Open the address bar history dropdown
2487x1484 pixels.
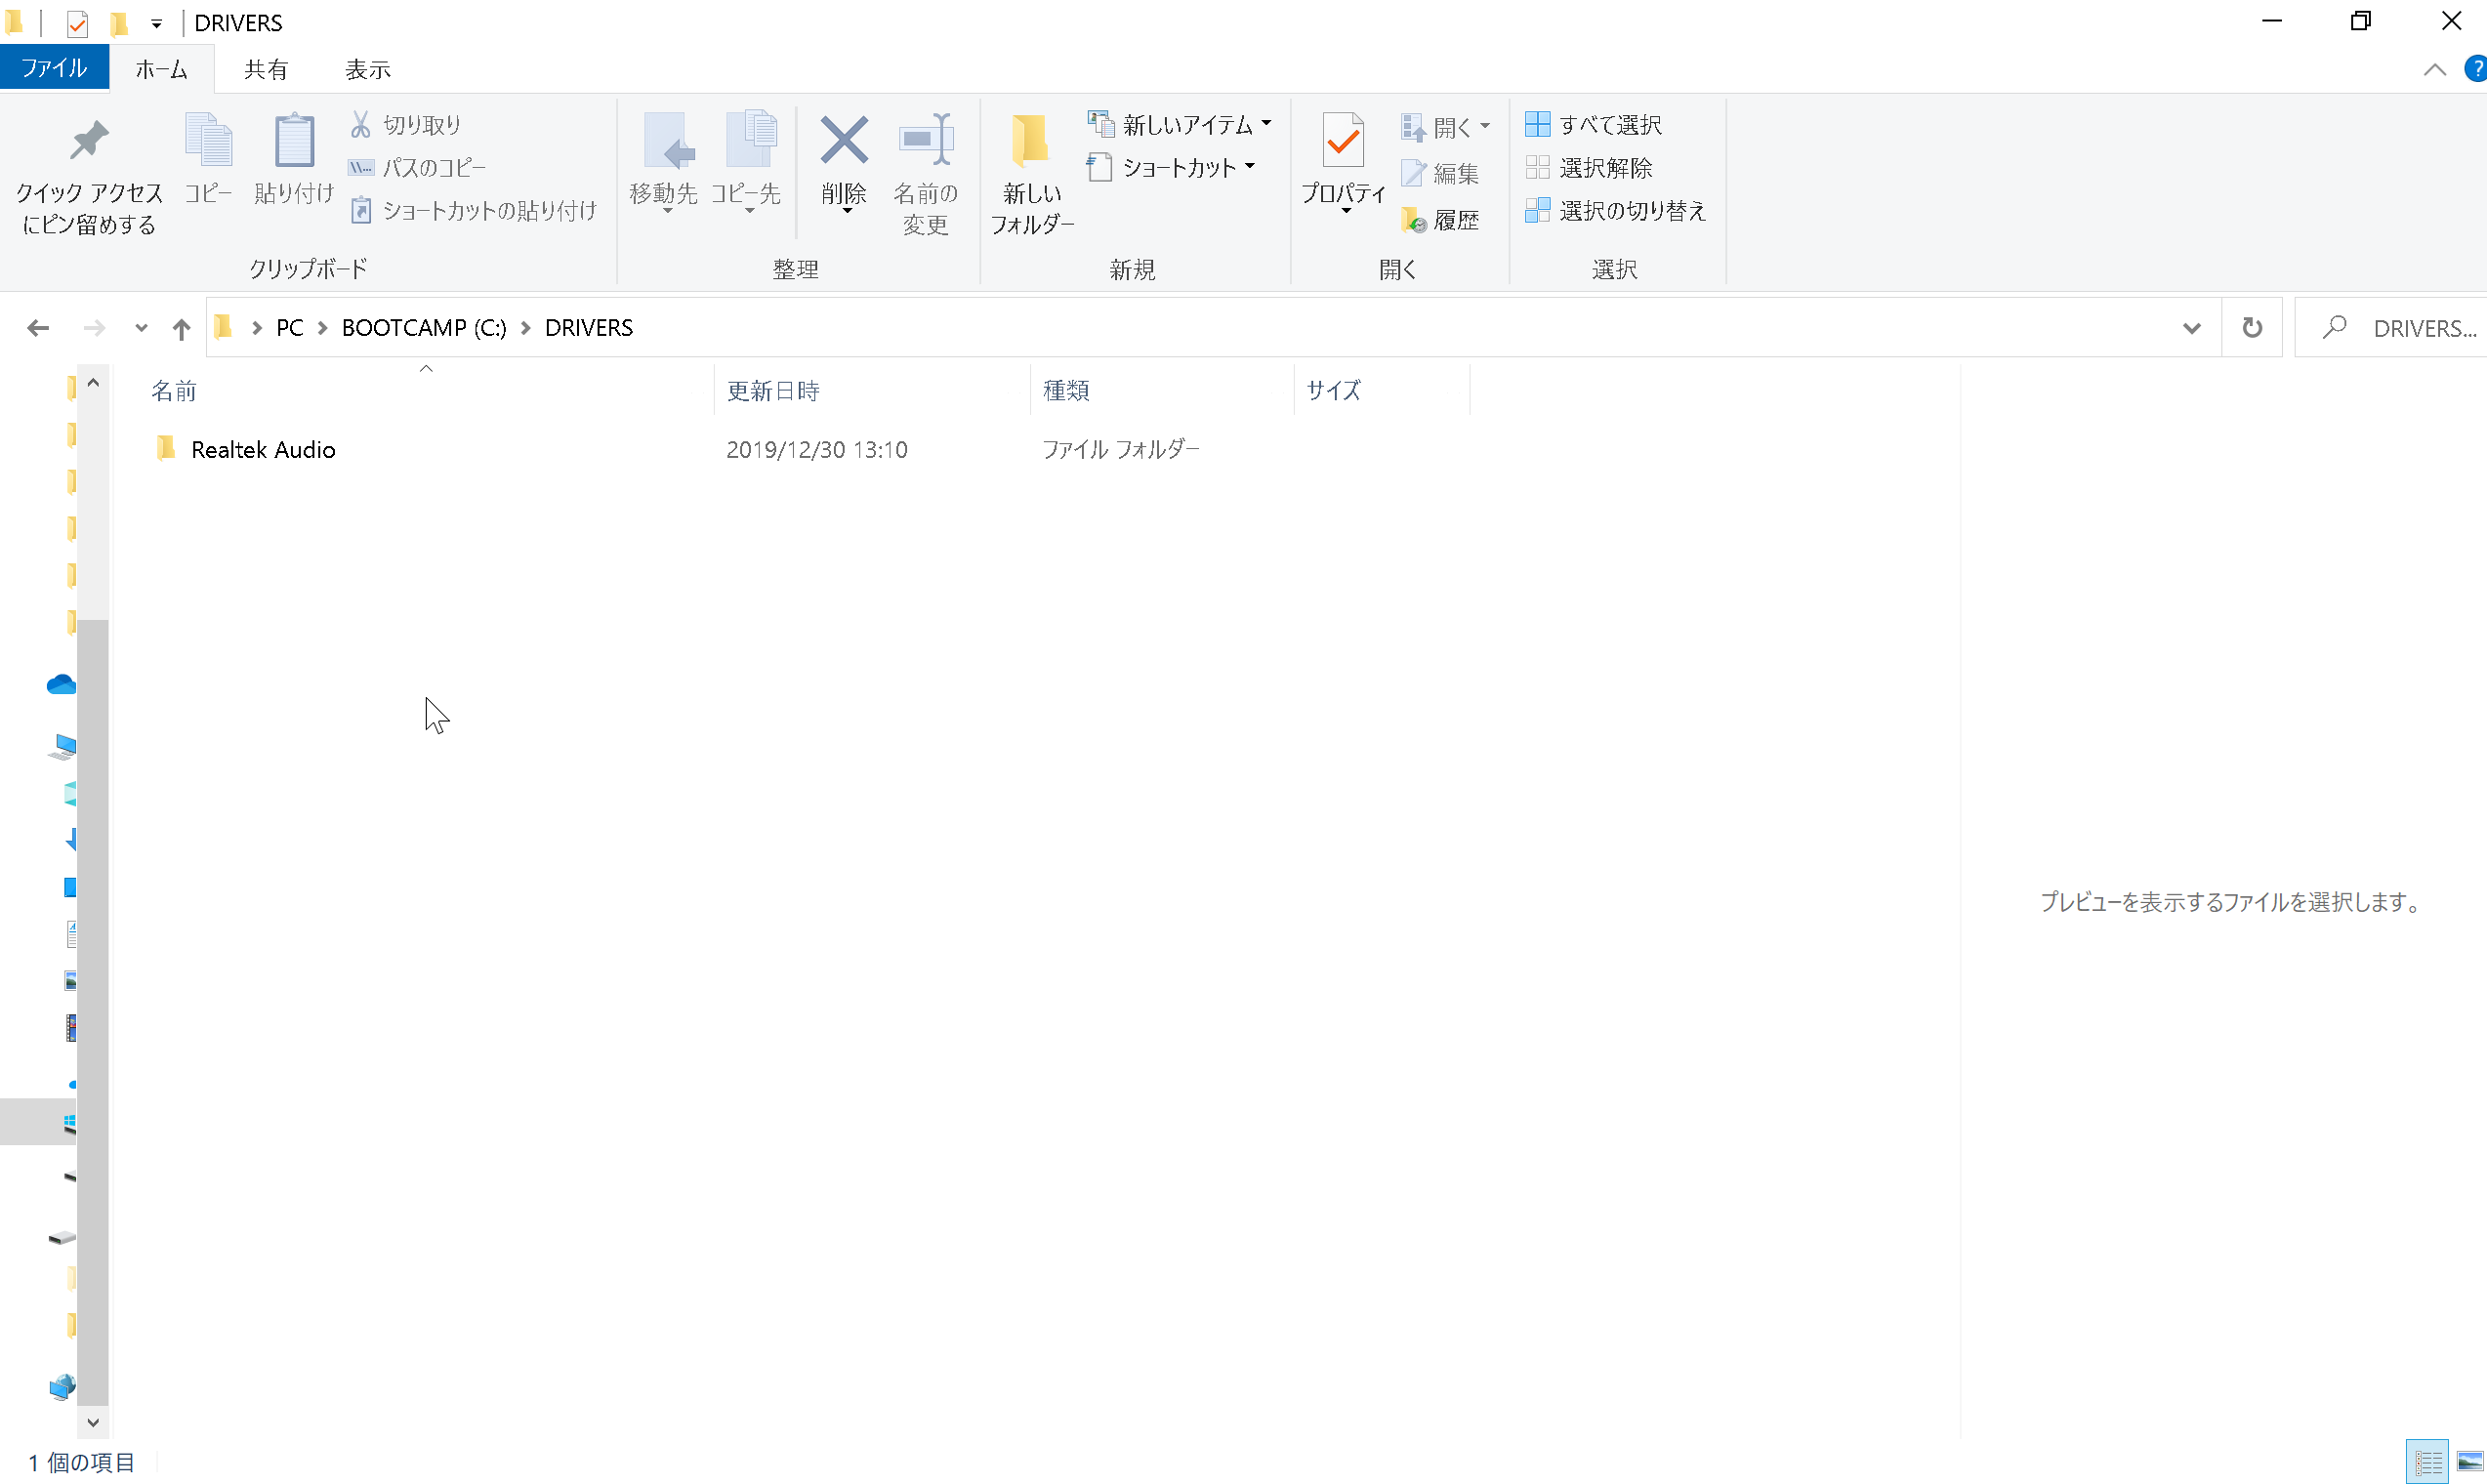pos(2191,328)
